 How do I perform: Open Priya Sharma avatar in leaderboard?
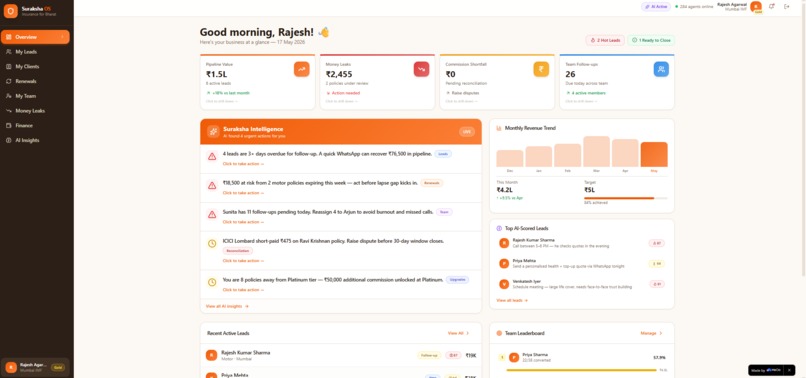tap(514, 357)
